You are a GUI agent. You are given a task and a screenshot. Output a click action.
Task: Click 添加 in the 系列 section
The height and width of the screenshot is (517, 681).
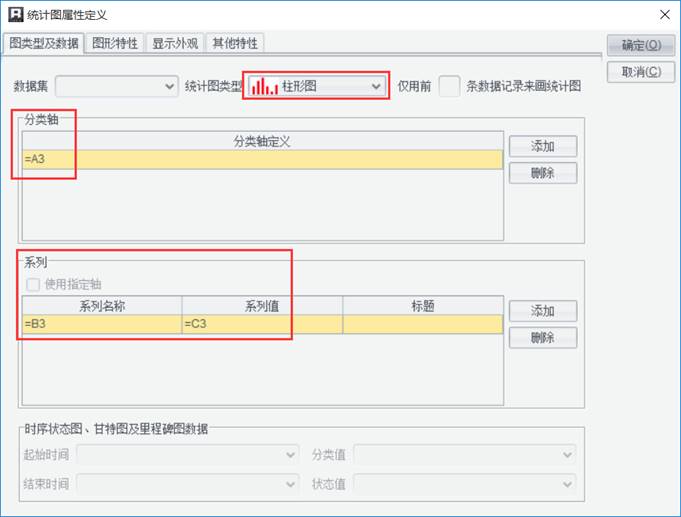(x=543, y=311)
